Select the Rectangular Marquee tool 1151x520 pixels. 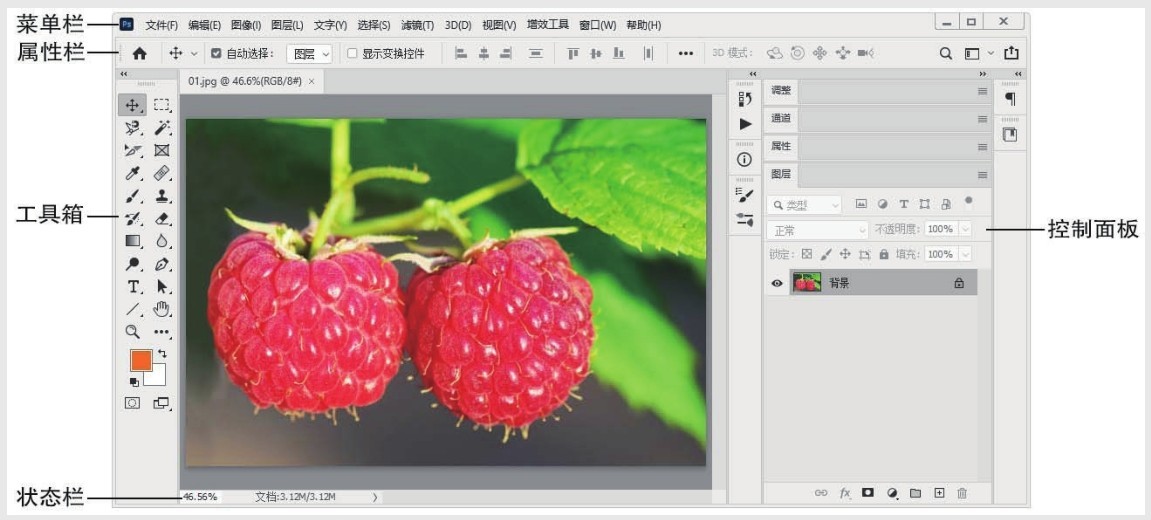coord(161,105)
